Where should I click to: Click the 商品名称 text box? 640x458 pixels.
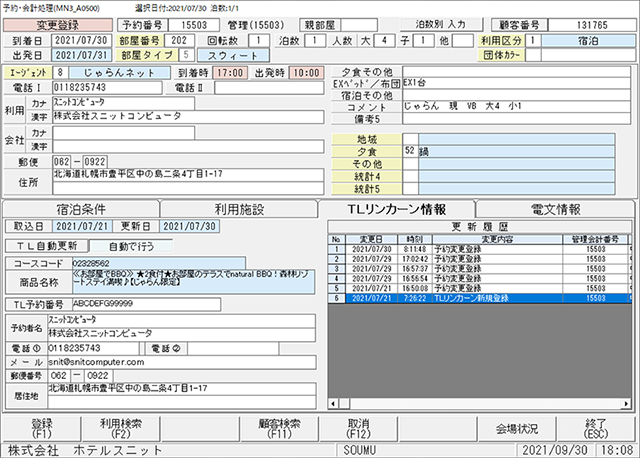point(193,282)
